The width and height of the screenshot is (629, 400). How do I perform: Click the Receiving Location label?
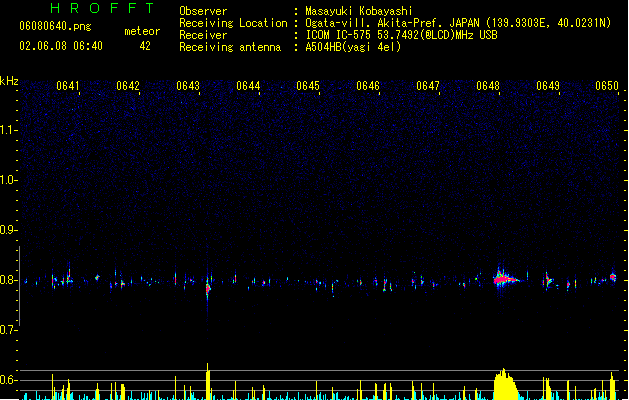coord(233,23)
